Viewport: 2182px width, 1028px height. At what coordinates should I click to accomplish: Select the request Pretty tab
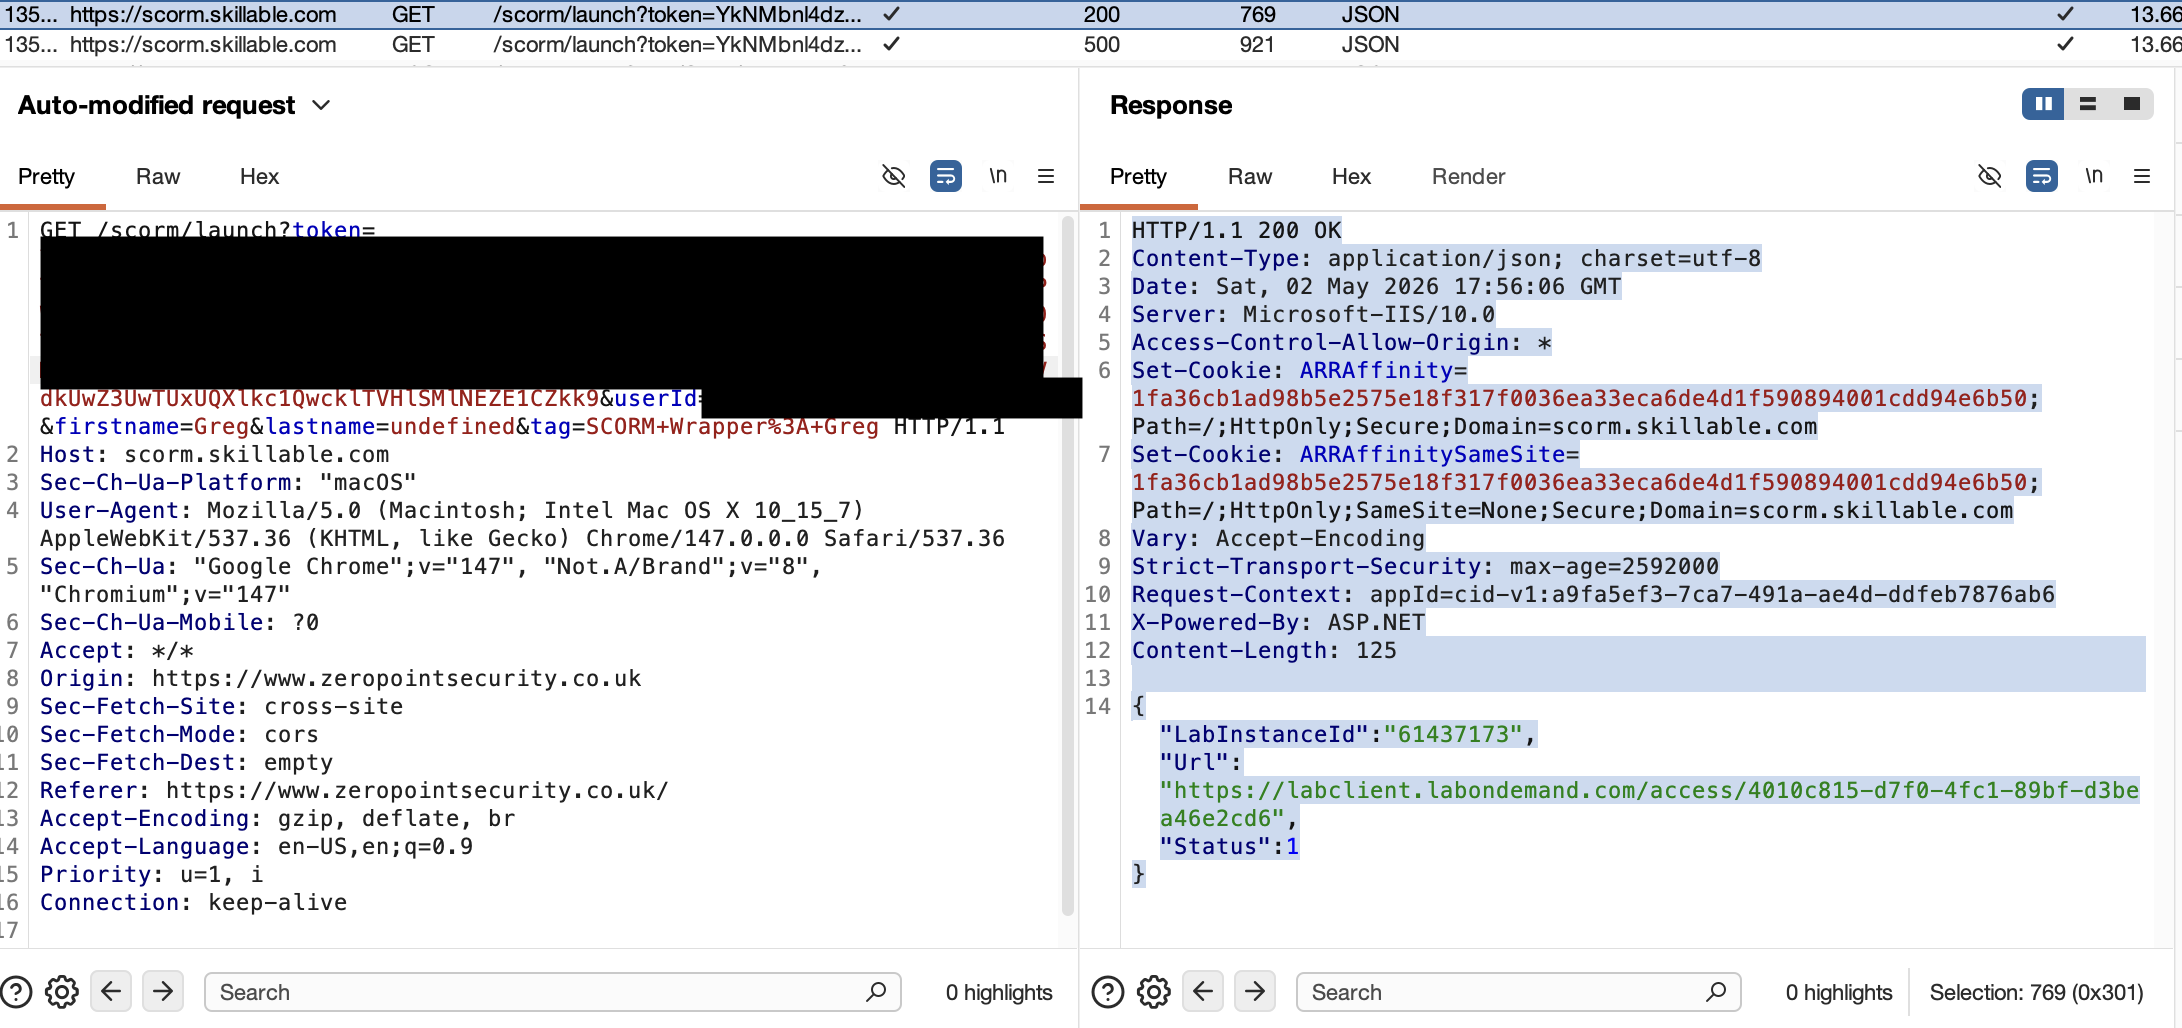click(46, 176)
